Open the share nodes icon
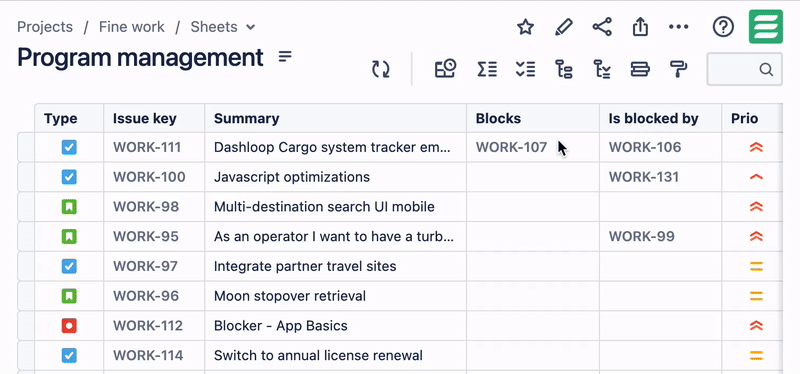This screenshot has height=374, width=800. point(602,27)
